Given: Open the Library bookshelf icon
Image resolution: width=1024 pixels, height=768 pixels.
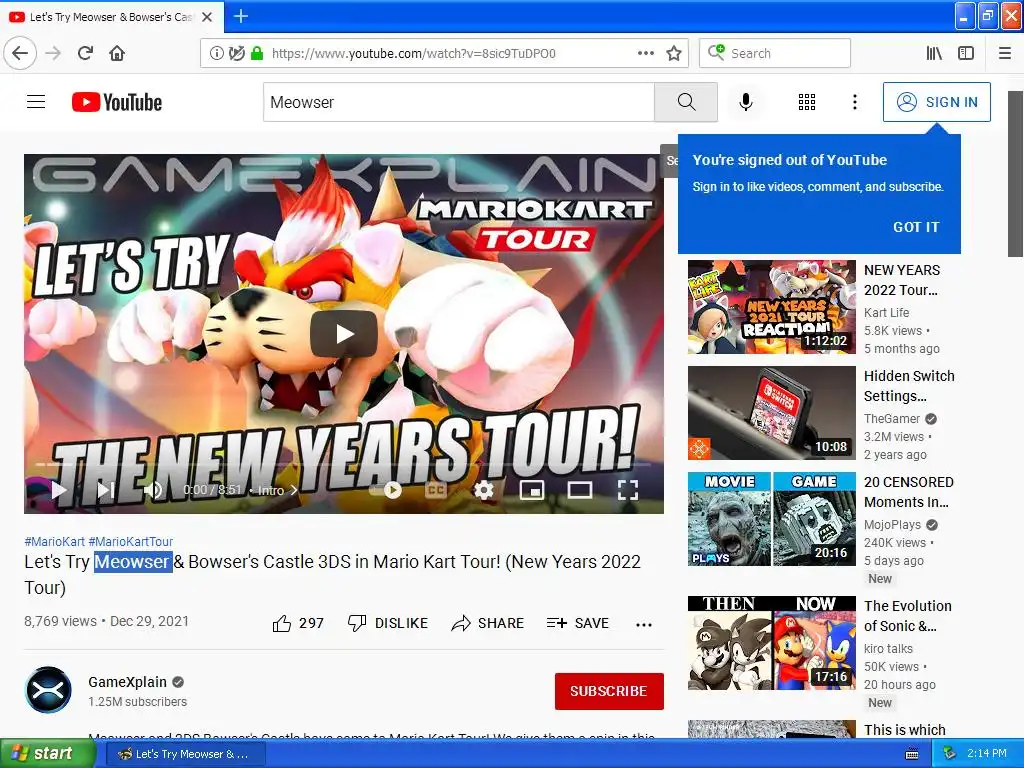Looking at the screenshot, I should 934,53.
